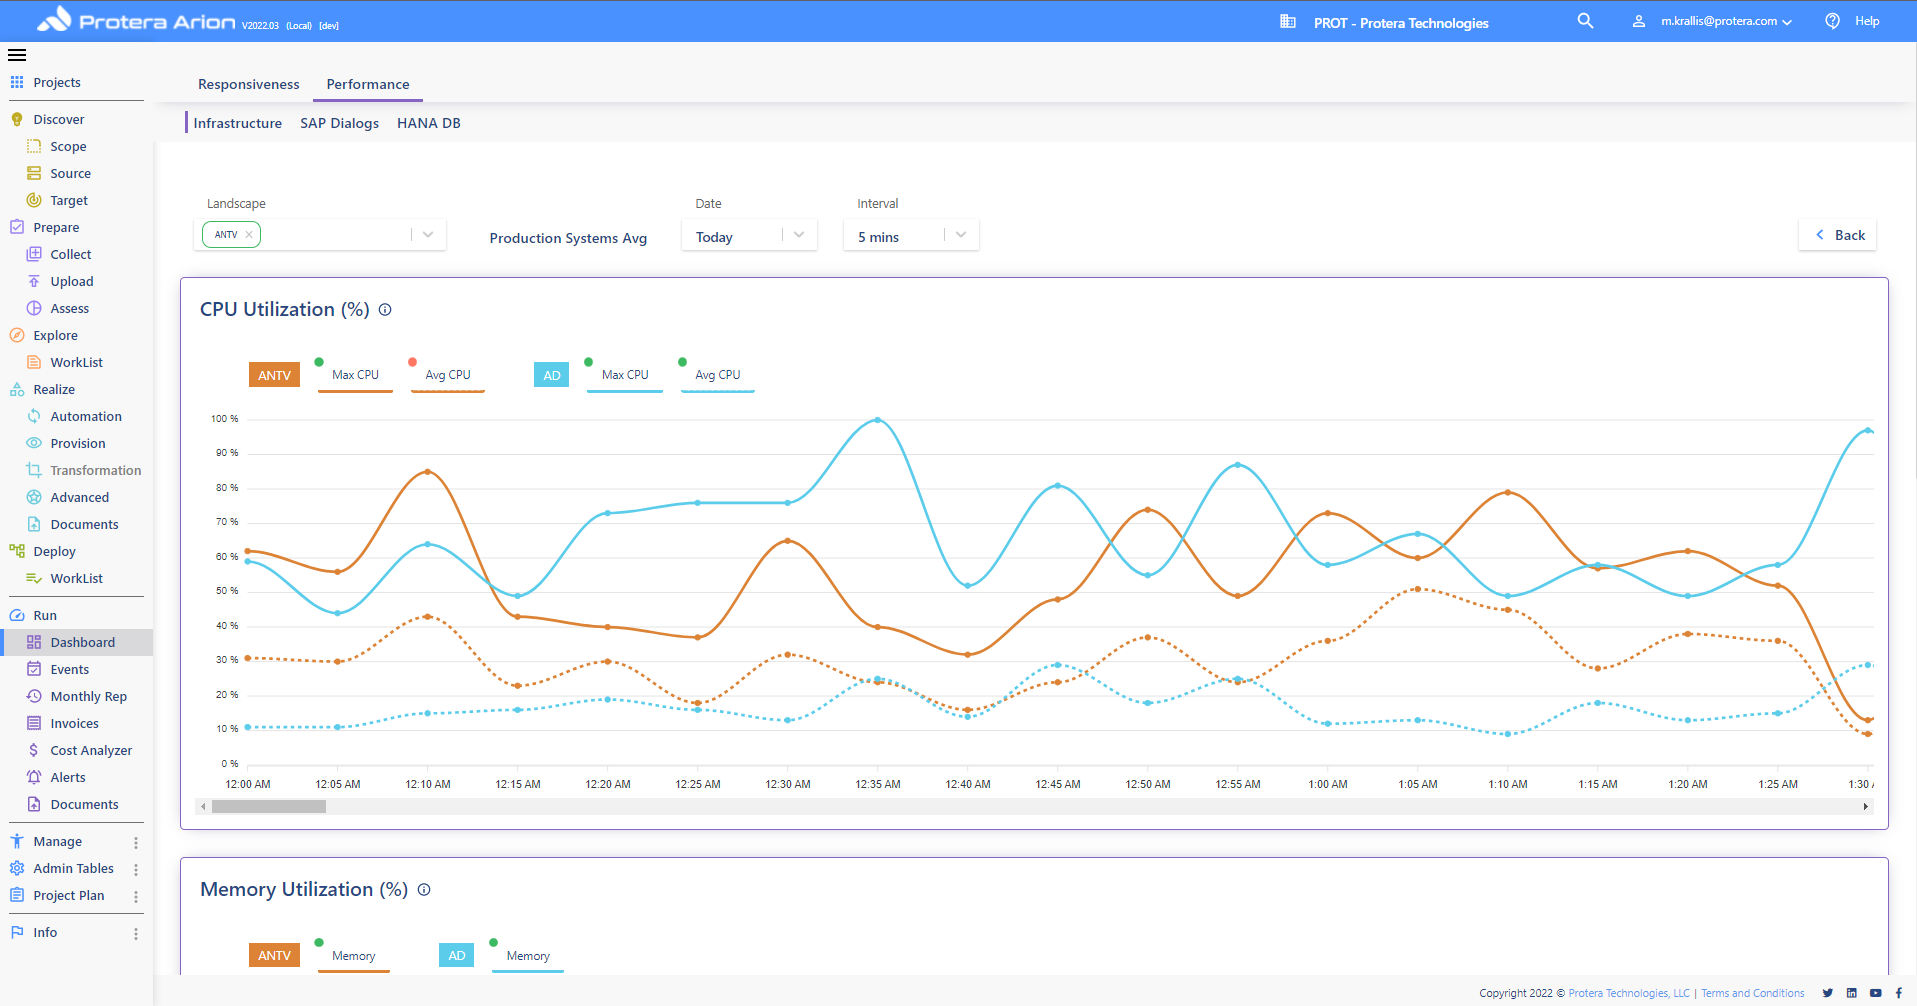
Task: Click the Back button
Action: click(x=1838, y=235)
